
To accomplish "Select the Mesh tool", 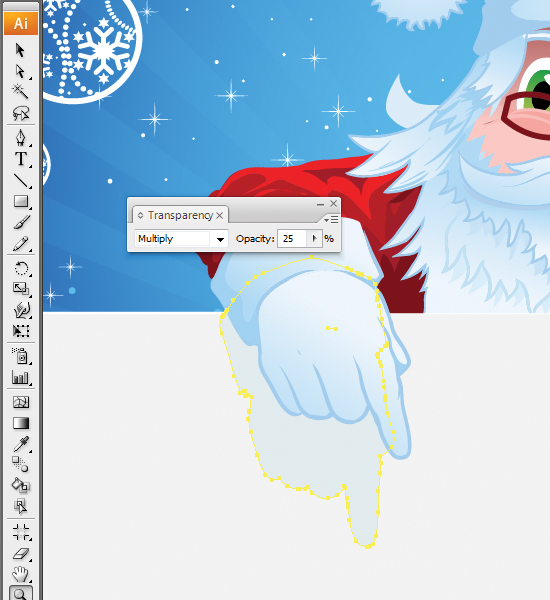I will click(x=20, y=402).
